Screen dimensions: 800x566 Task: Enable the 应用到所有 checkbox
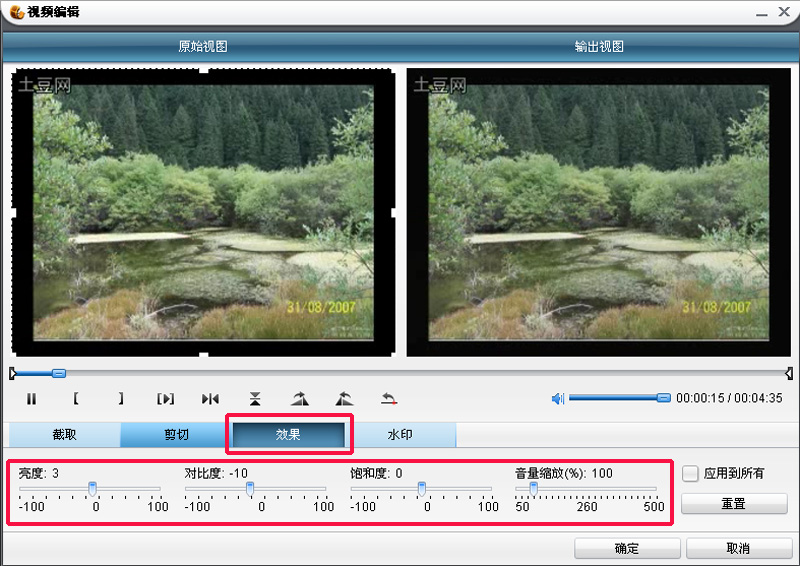(690, 473)
